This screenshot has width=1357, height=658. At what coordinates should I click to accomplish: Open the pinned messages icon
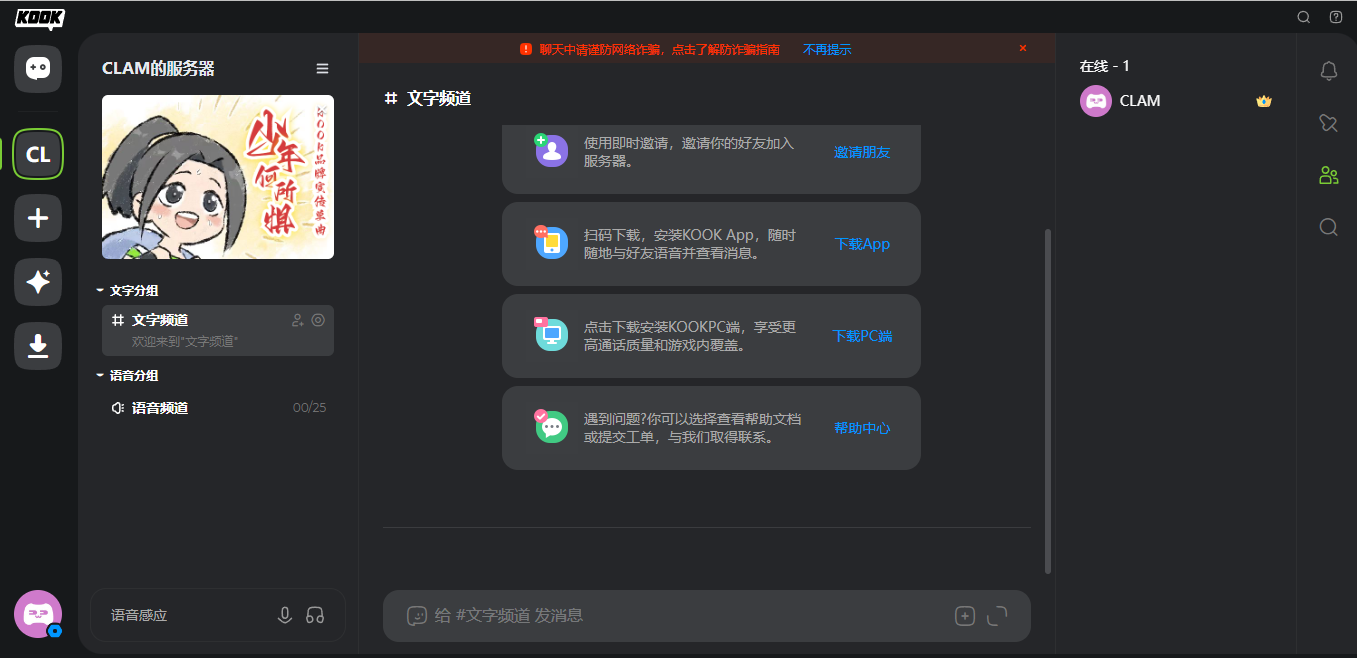1328,123
